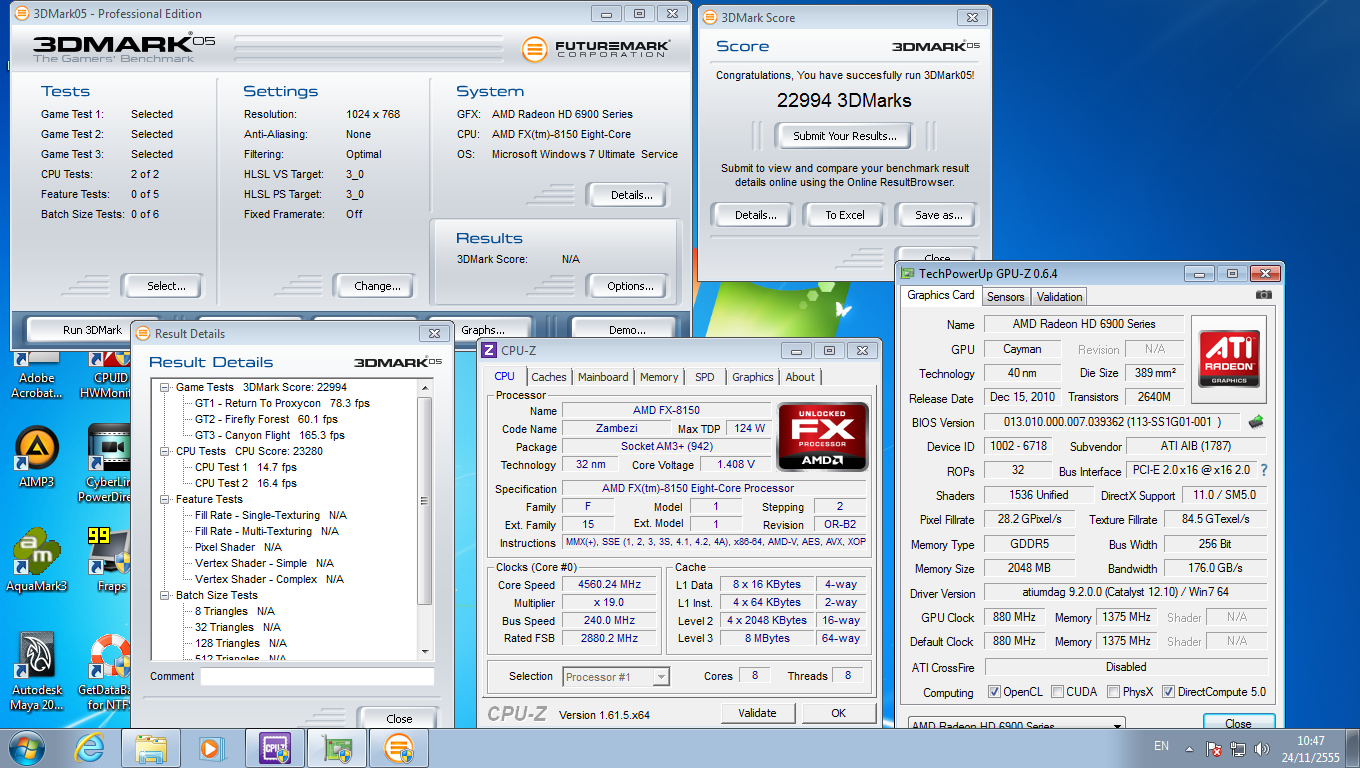Switch to the Graphics tab in CPU-Z

pyautogui.click(x=752, y=377)
